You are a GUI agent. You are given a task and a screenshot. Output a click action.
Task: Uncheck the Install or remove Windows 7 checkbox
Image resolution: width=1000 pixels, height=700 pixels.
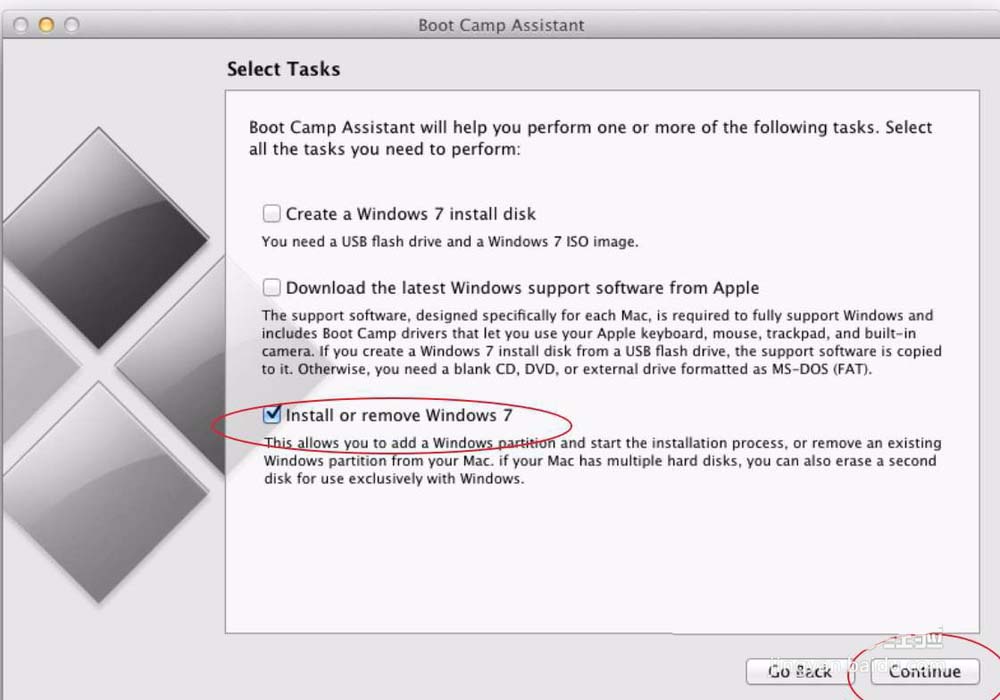pos(272,414)
